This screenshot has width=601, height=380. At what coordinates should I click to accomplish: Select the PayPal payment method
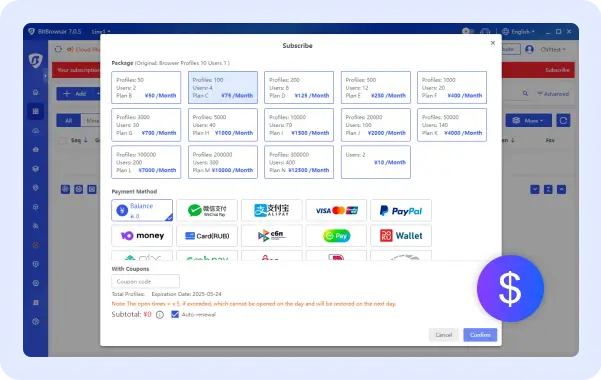401,210
